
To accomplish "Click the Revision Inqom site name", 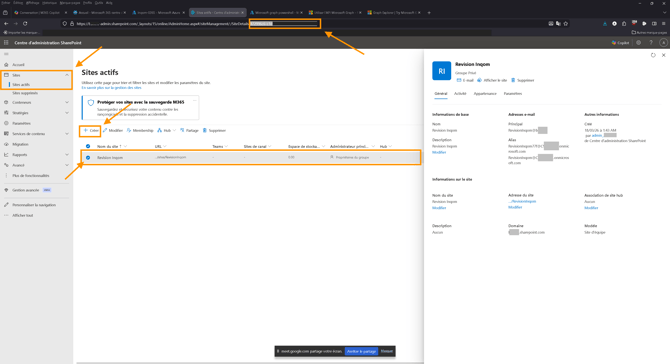I will (x=110, y=158).
